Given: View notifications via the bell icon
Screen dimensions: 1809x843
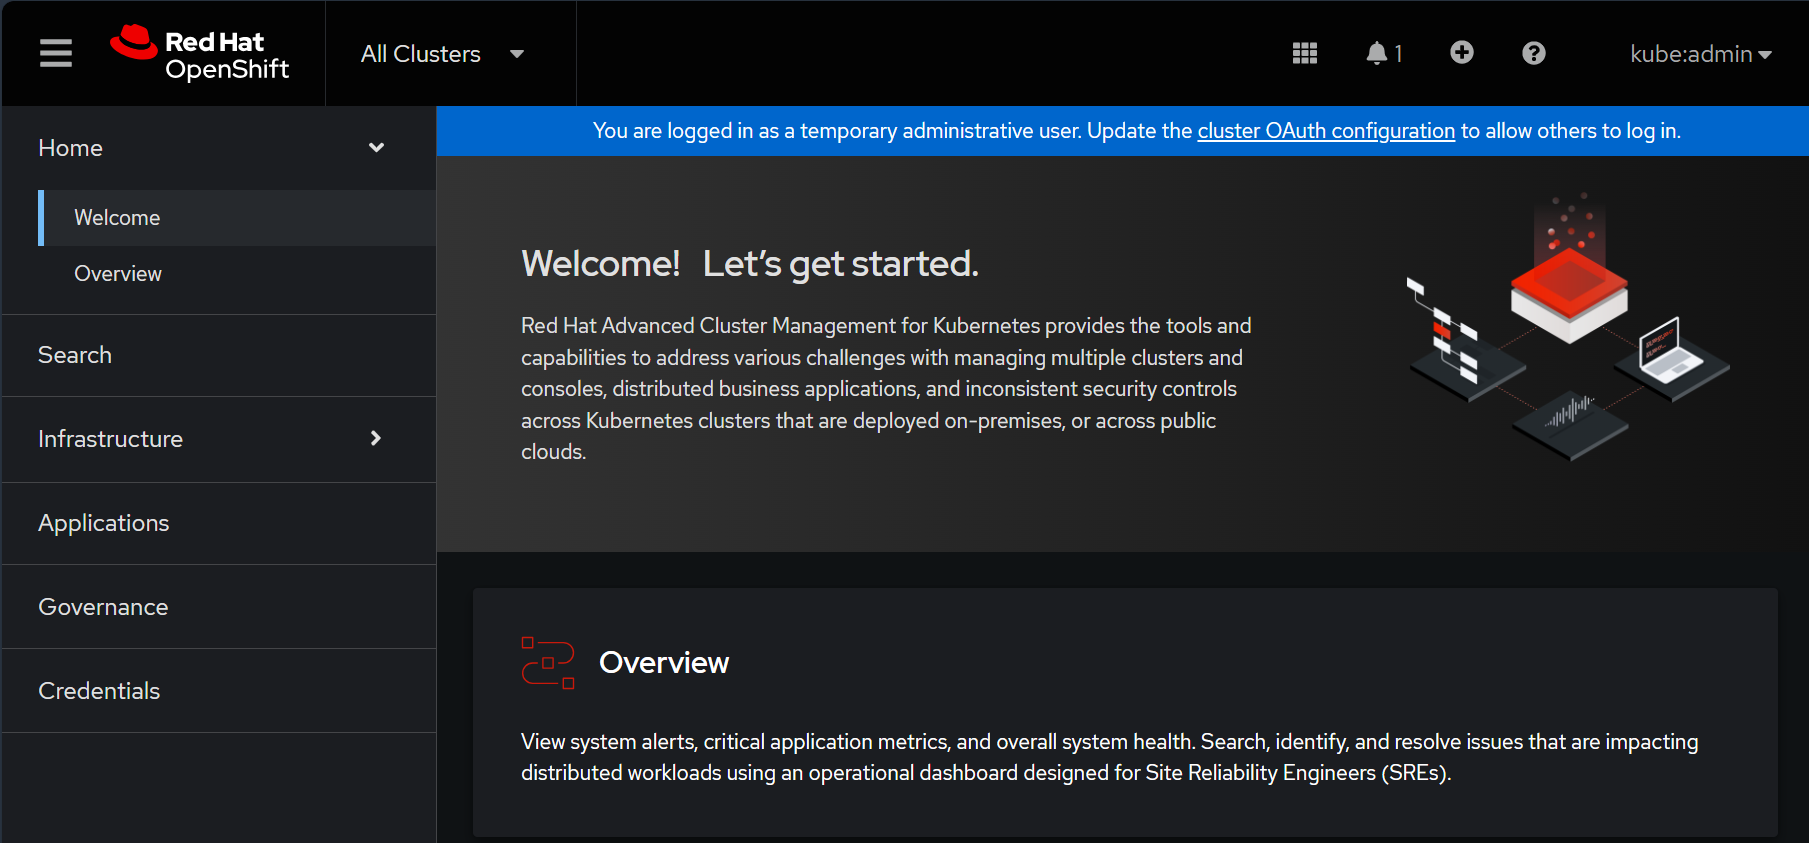Looking at the screenshot, I should coord(1384,53).
